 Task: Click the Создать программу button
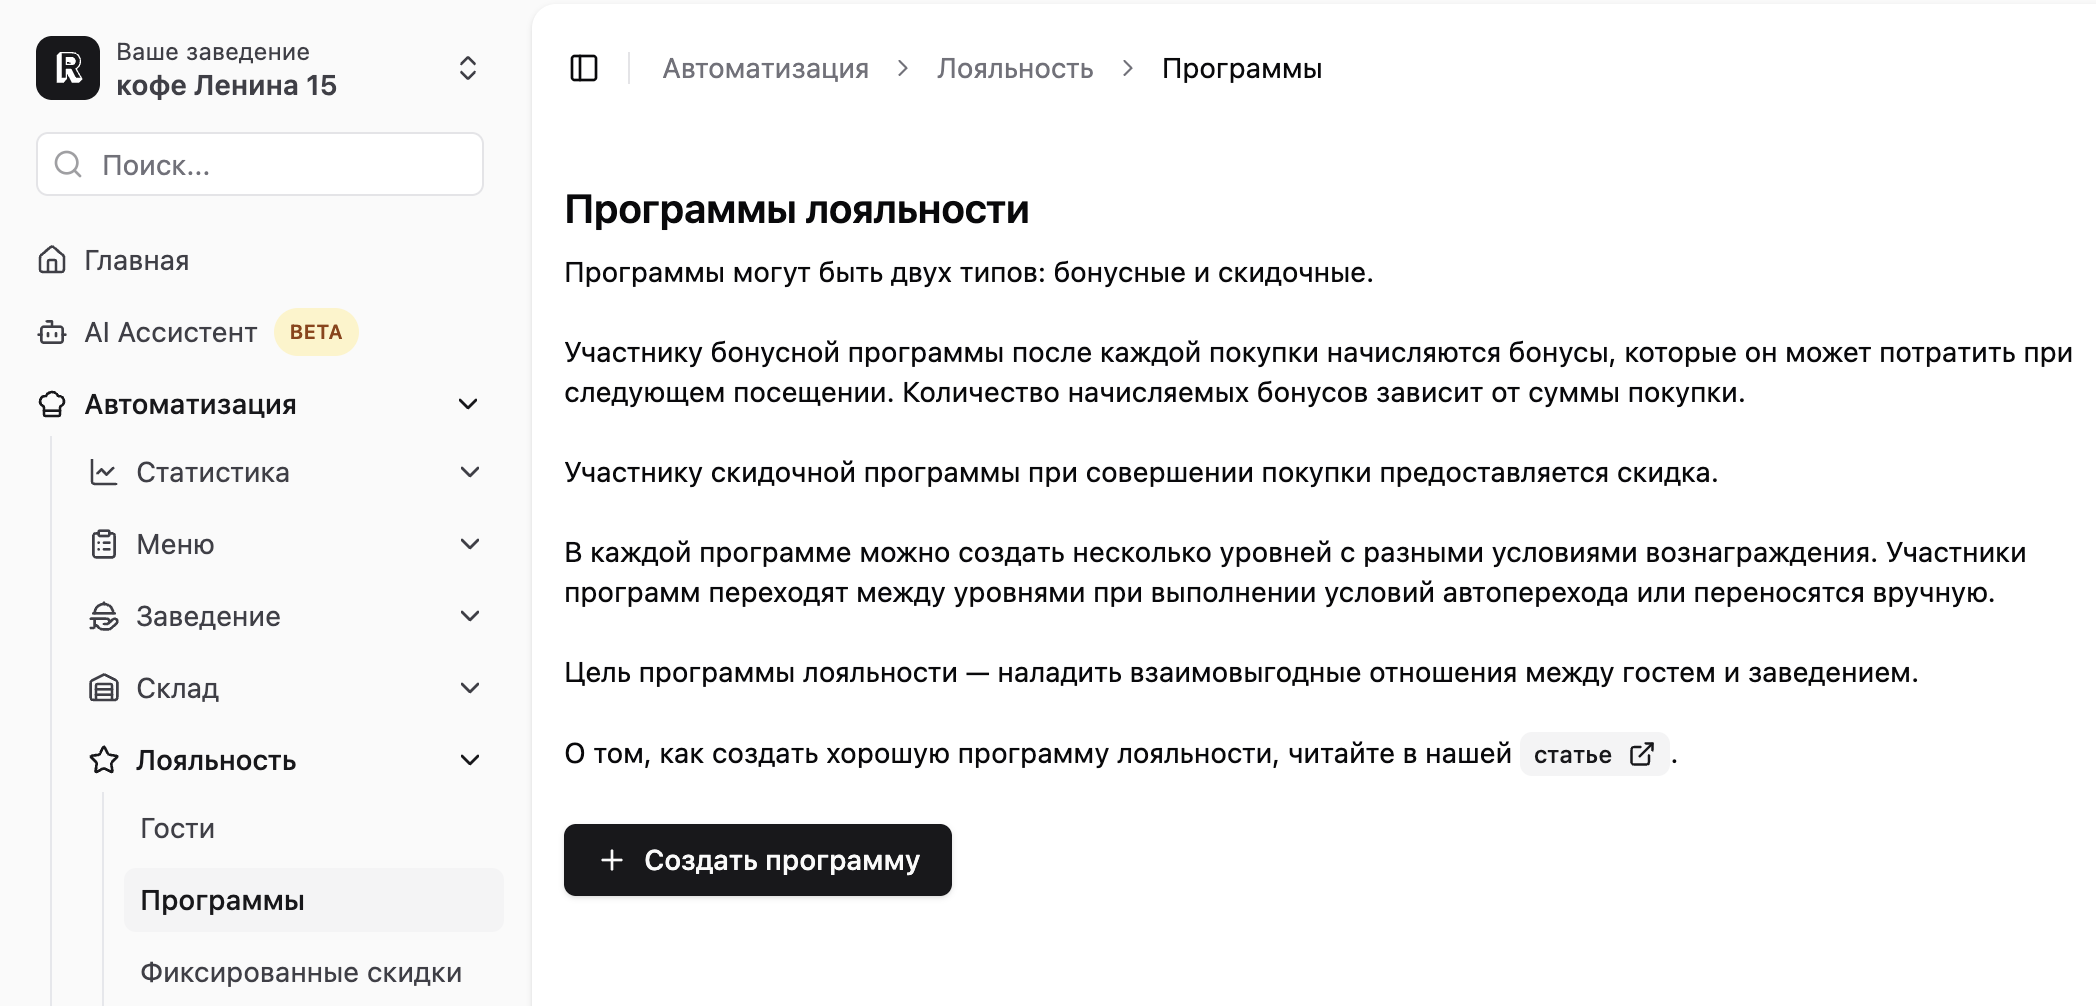coord(758,860)
